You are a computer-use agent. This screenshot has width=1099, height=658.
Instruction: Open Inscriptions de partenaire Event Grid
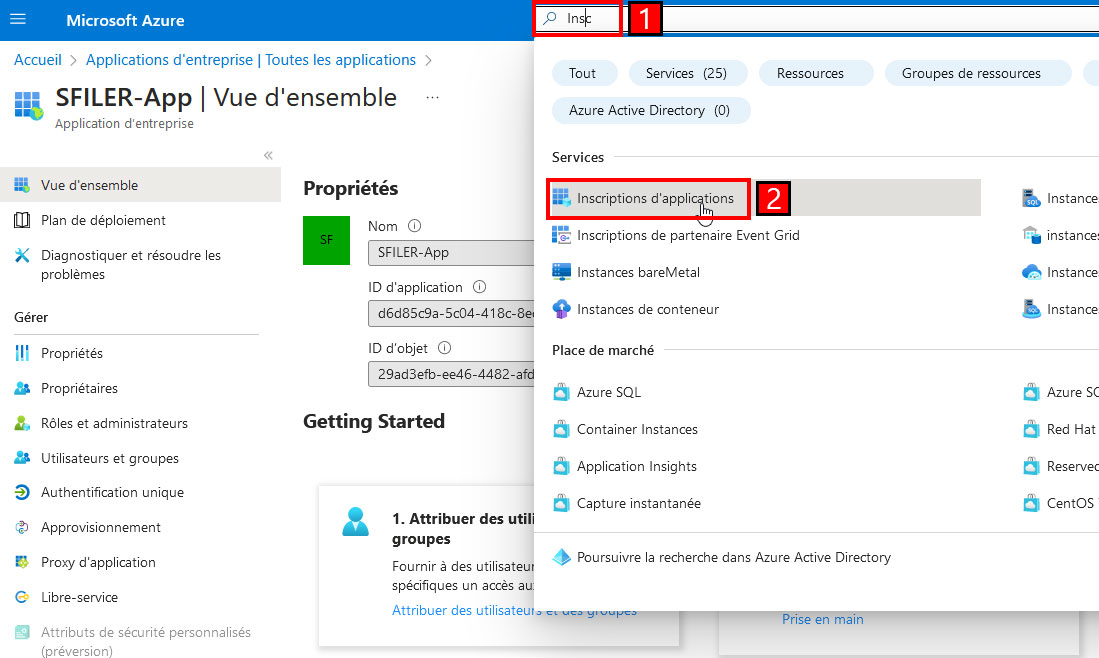tap(688, 235)
